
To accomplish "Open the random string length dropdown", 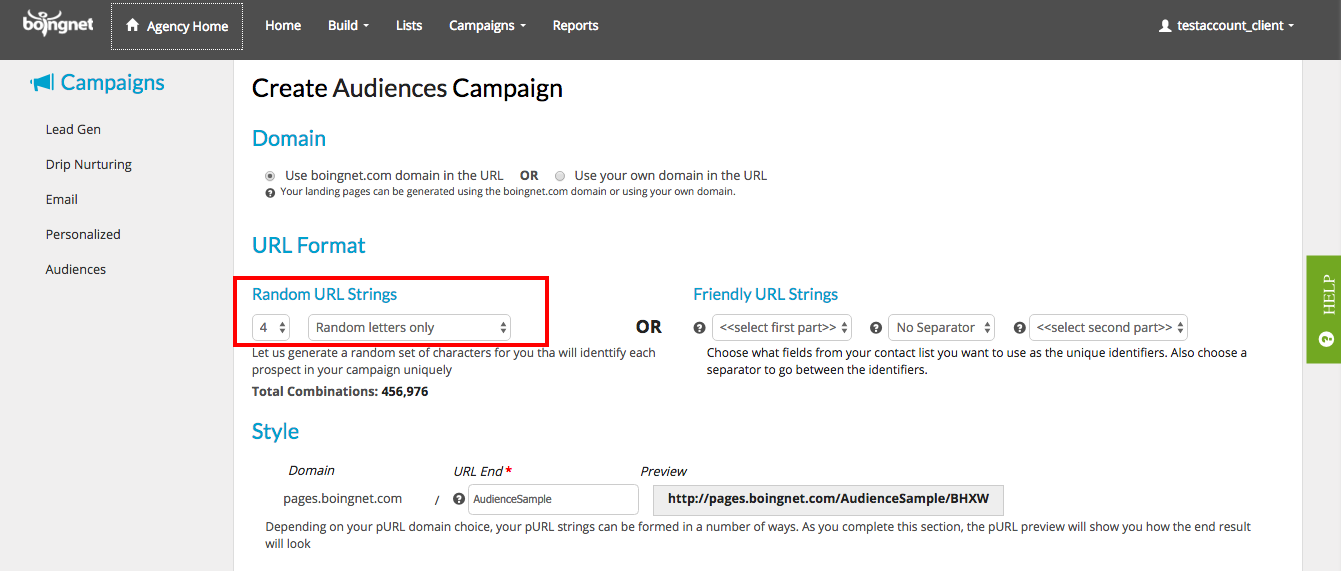I will 271,327.
